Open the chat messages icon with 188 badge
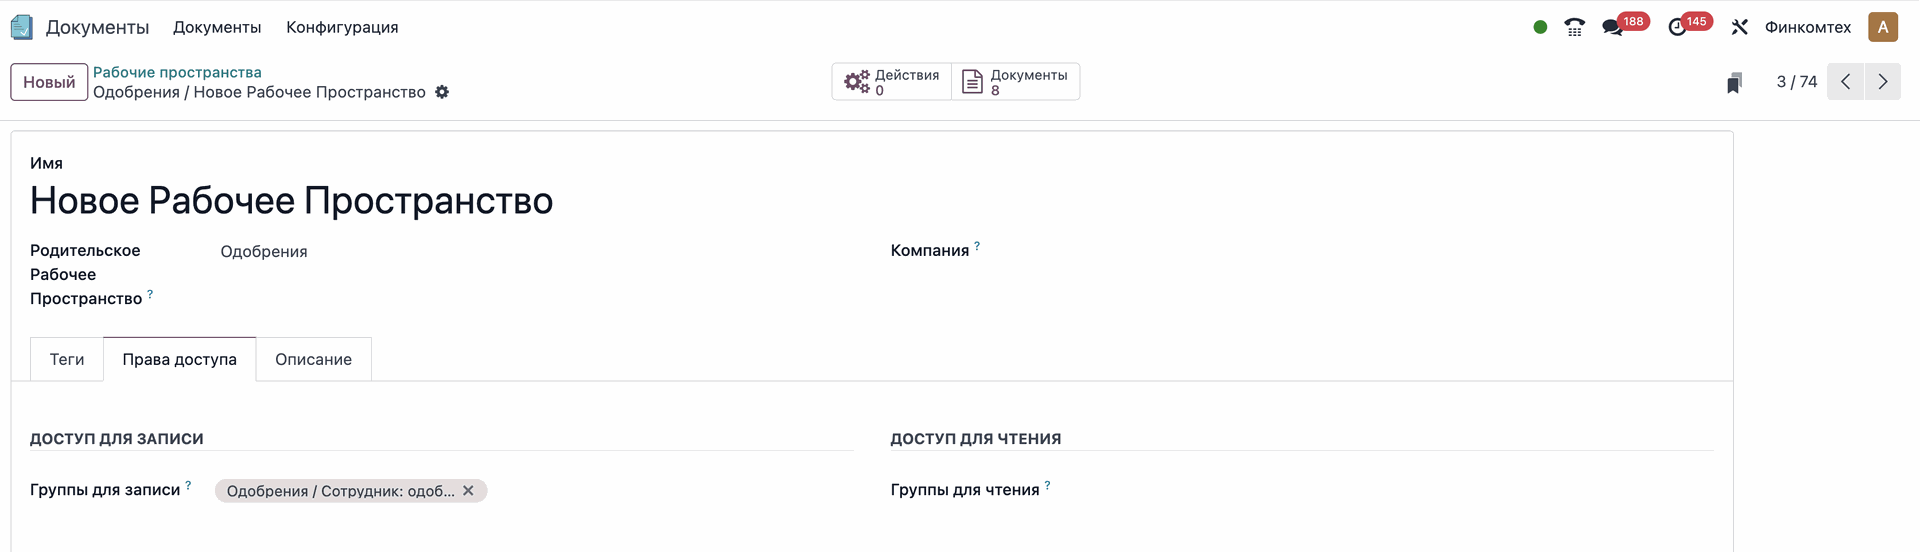1920x552 pixels. 1613,27
